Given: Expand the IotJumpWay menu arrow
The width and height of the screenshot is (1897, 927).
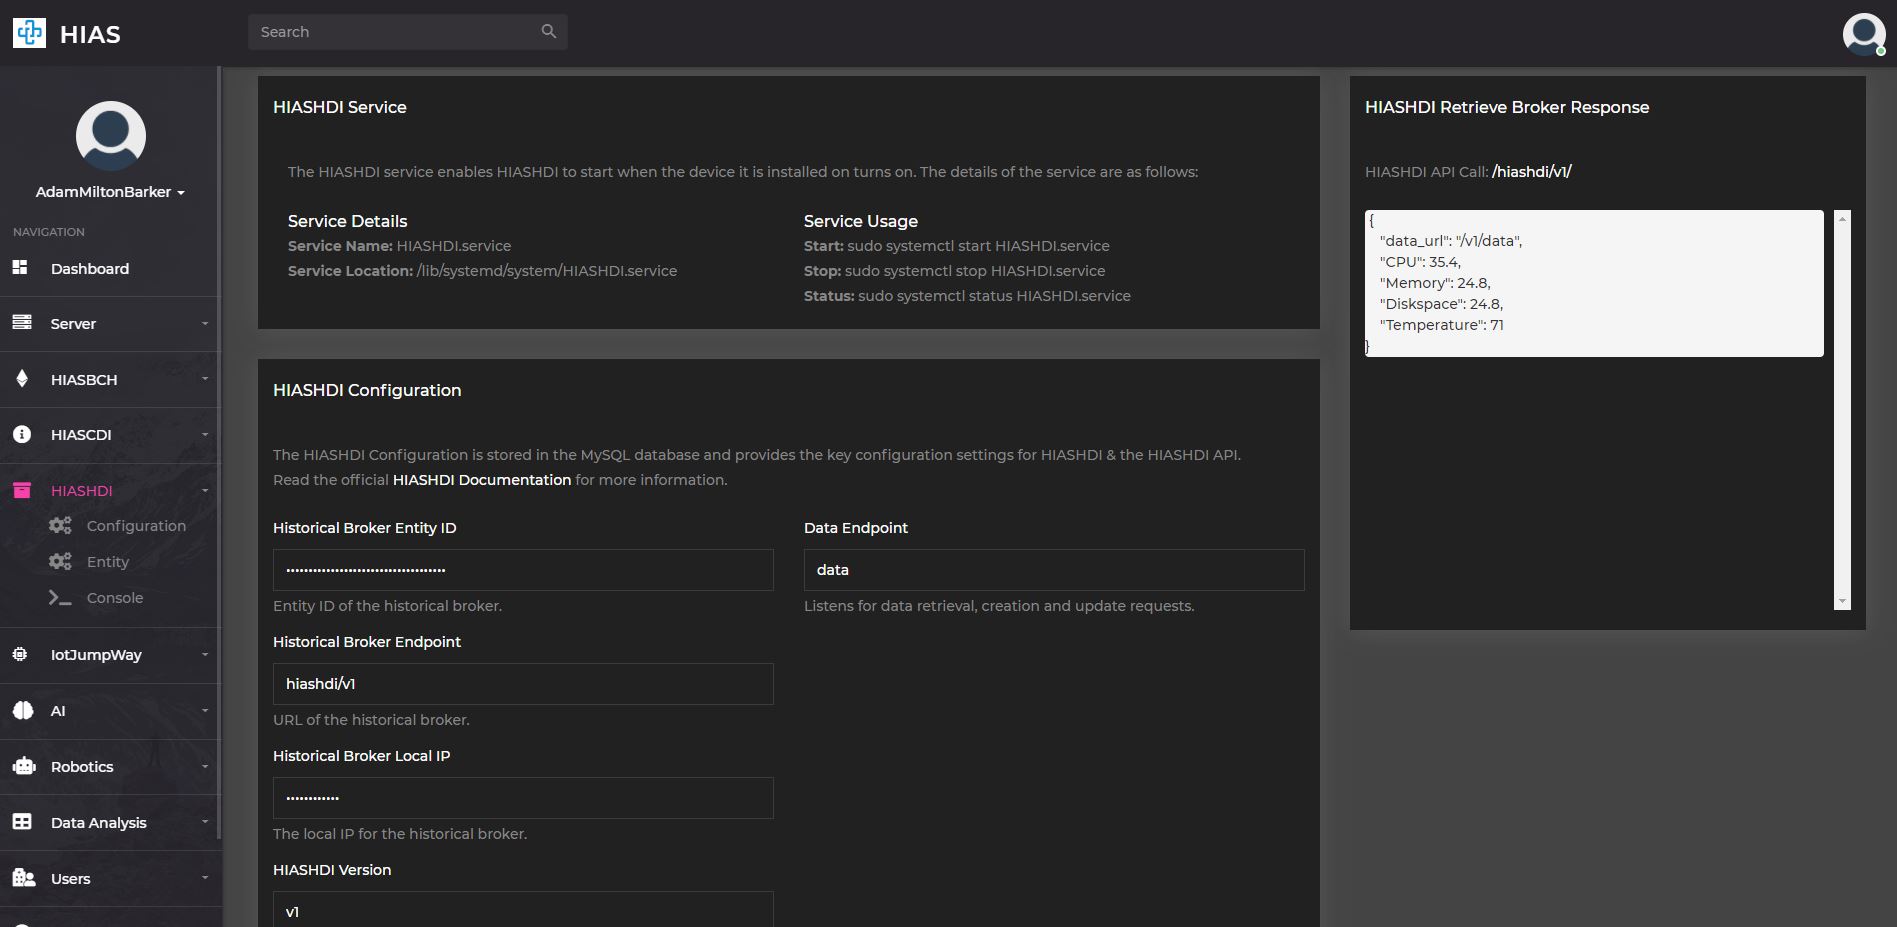Looking at the screenshot, I should click(205, 654).
